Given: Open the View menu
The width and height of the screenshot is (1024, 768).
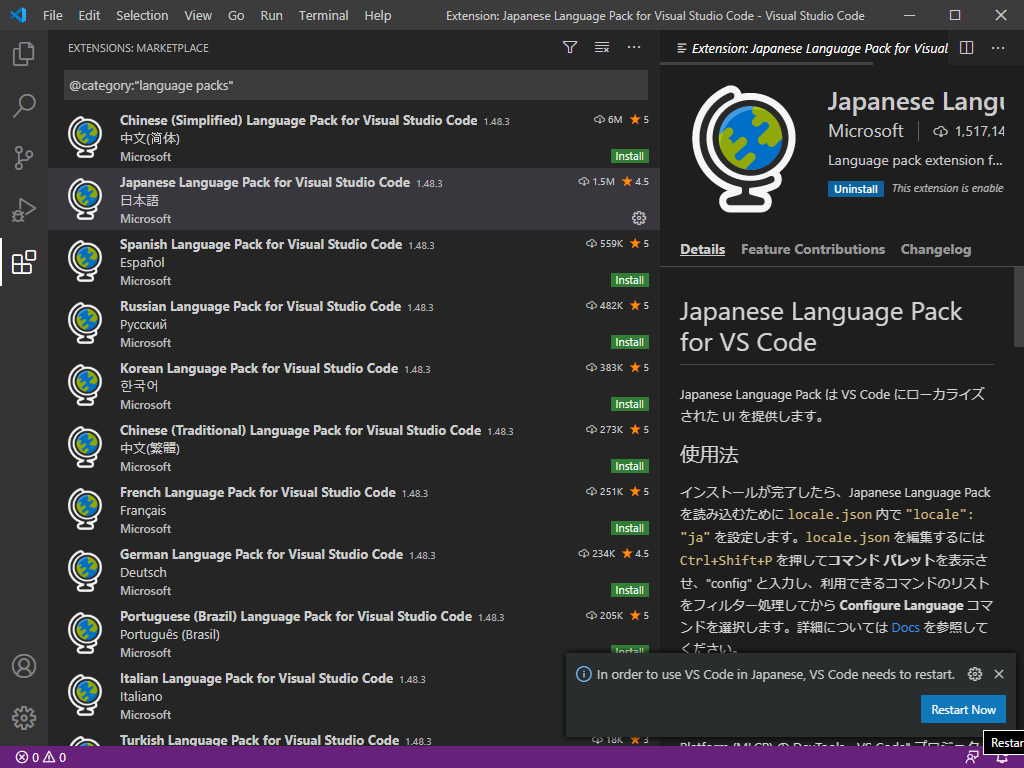Looking at the screenshot, I should pos(198,15).
